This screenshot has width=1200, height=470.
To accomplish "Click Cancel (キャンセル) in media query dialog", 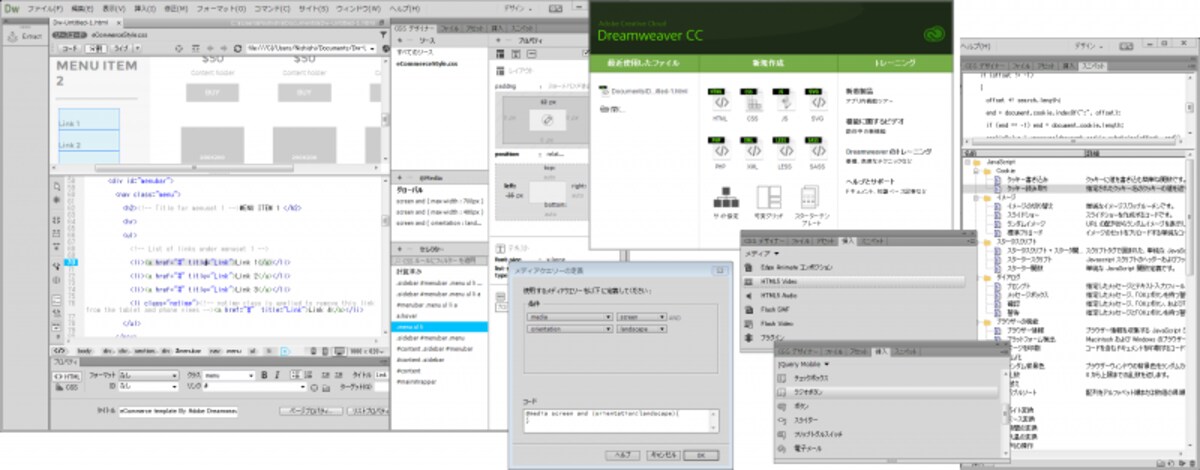I will tap(662, 454).
